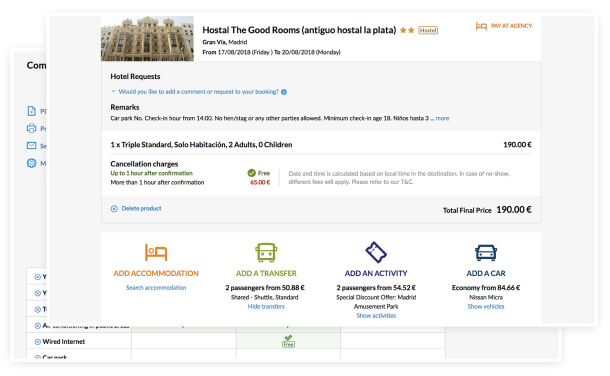Open Search accommodation link
The height and width of the screenshot is (376, 610).
156,287
